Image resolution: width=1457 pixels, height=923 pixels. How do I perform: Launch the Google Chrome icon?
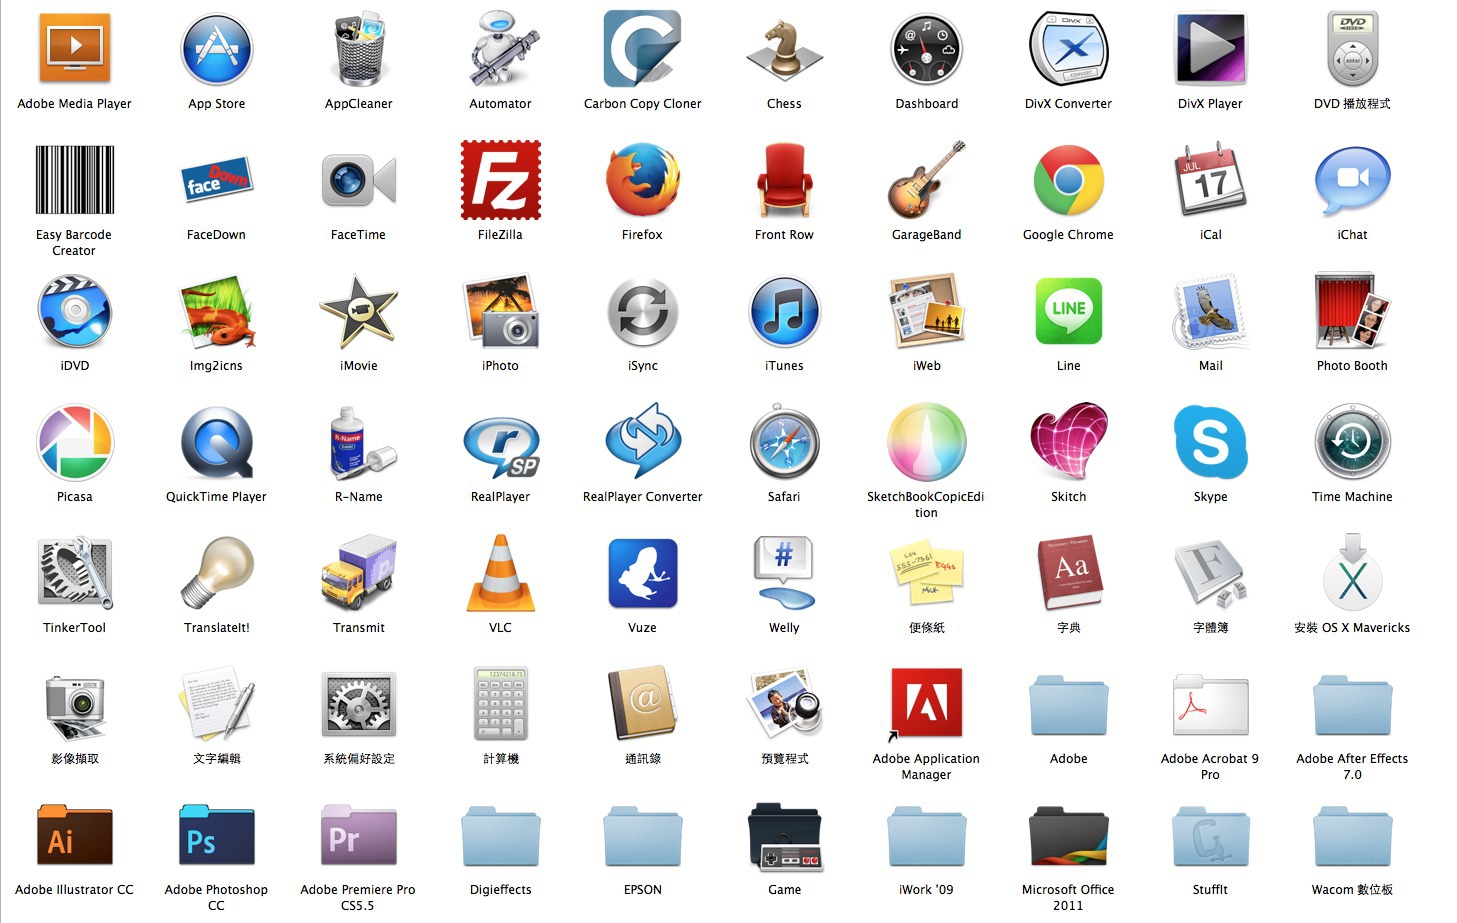tap(1069, 180)
